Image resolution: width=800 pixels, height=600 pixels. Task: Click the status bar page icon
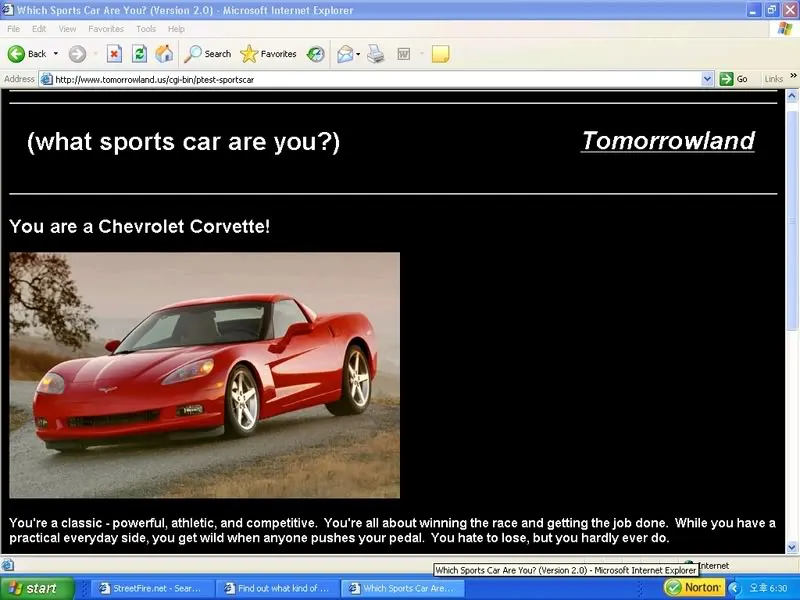click(x=7, y=564)
